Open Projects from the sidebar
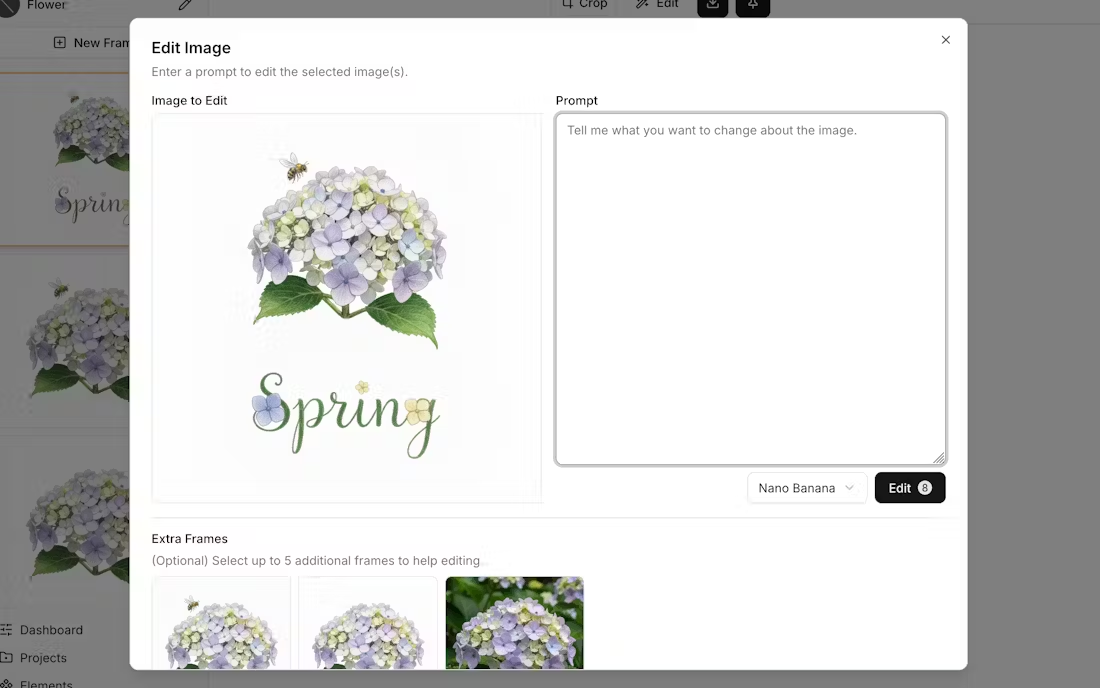1100x688 pixels. pos(44,658)
